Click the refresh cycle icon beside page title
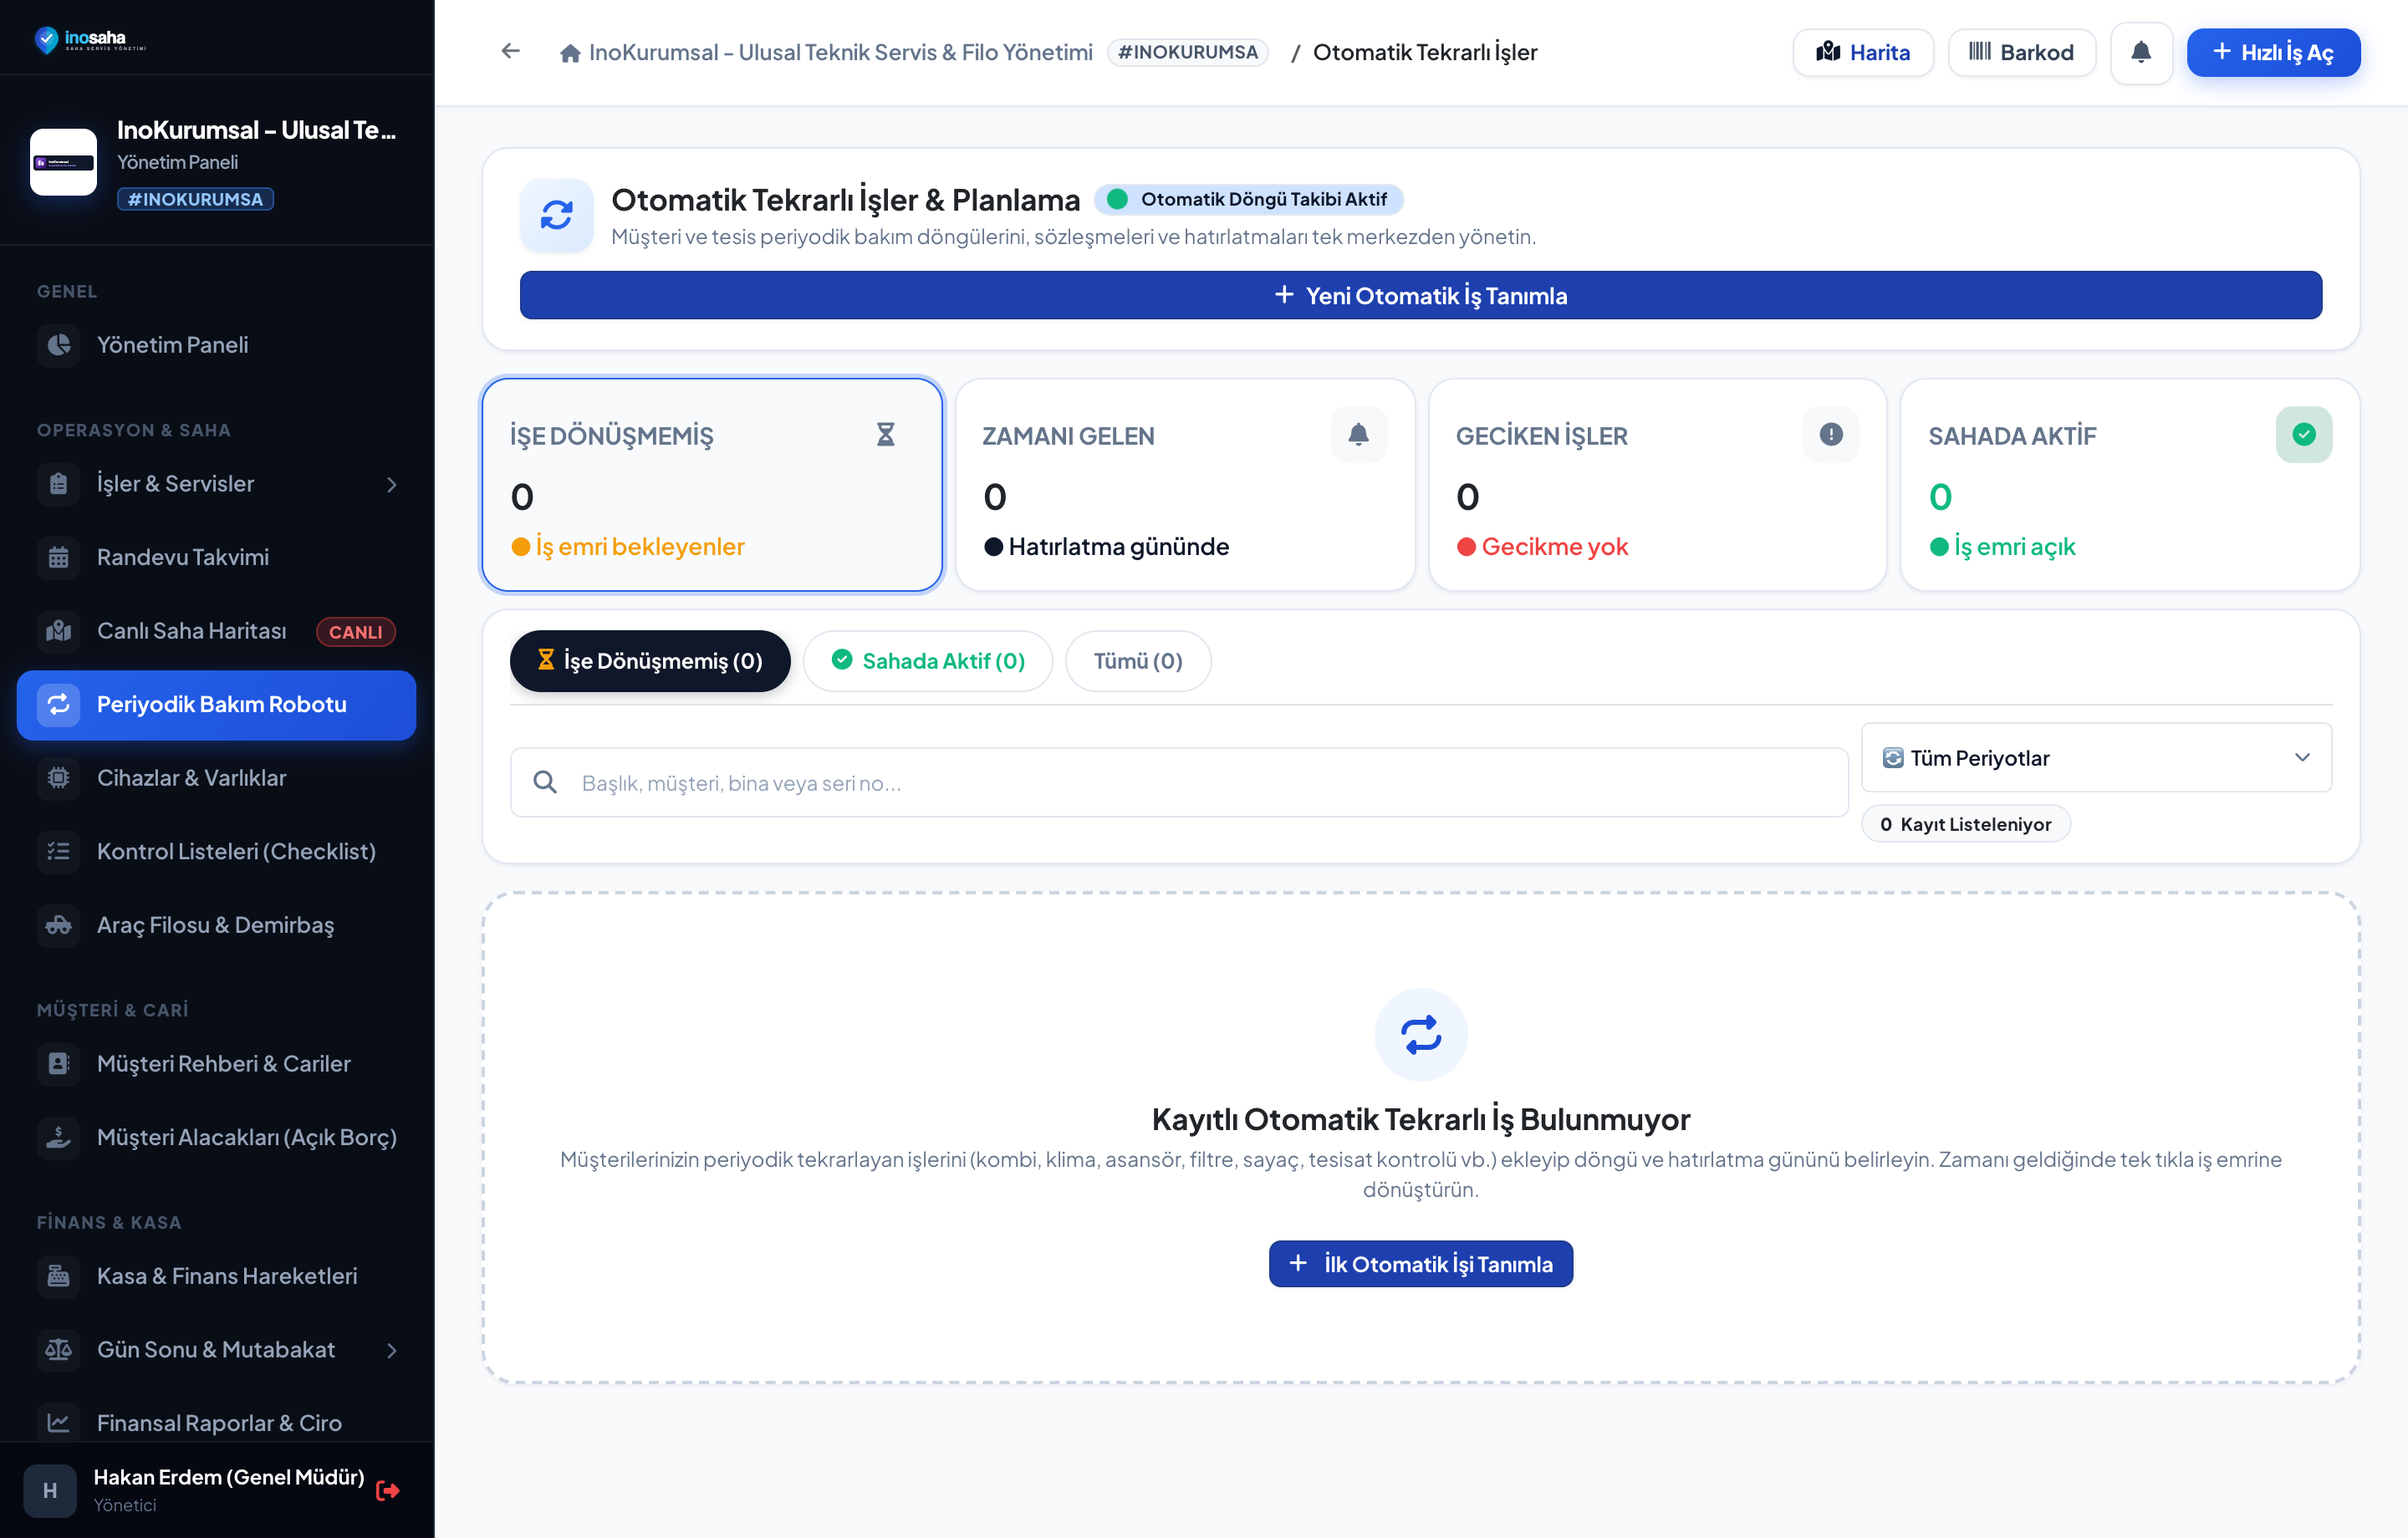This screenshot has width=2408, height=1538. pyautogui.click(x=556, y=215)
